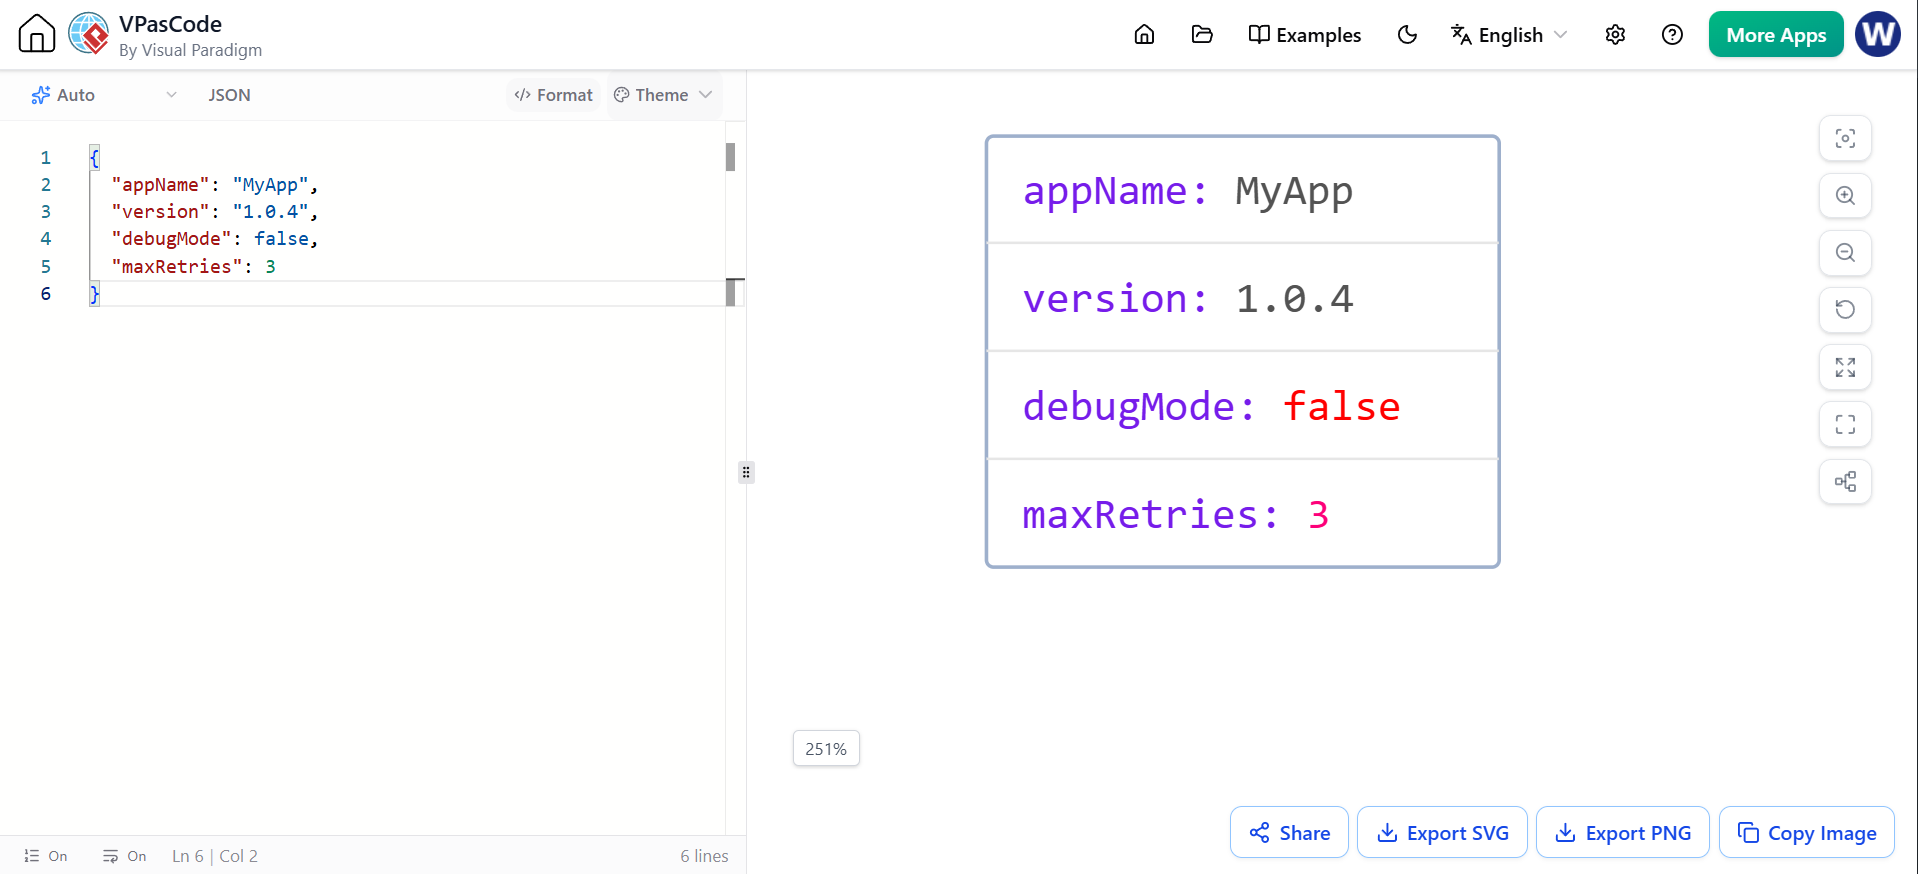Click Copy Image
This screenshot has height=874, width=1918.
coord(1806,832)
